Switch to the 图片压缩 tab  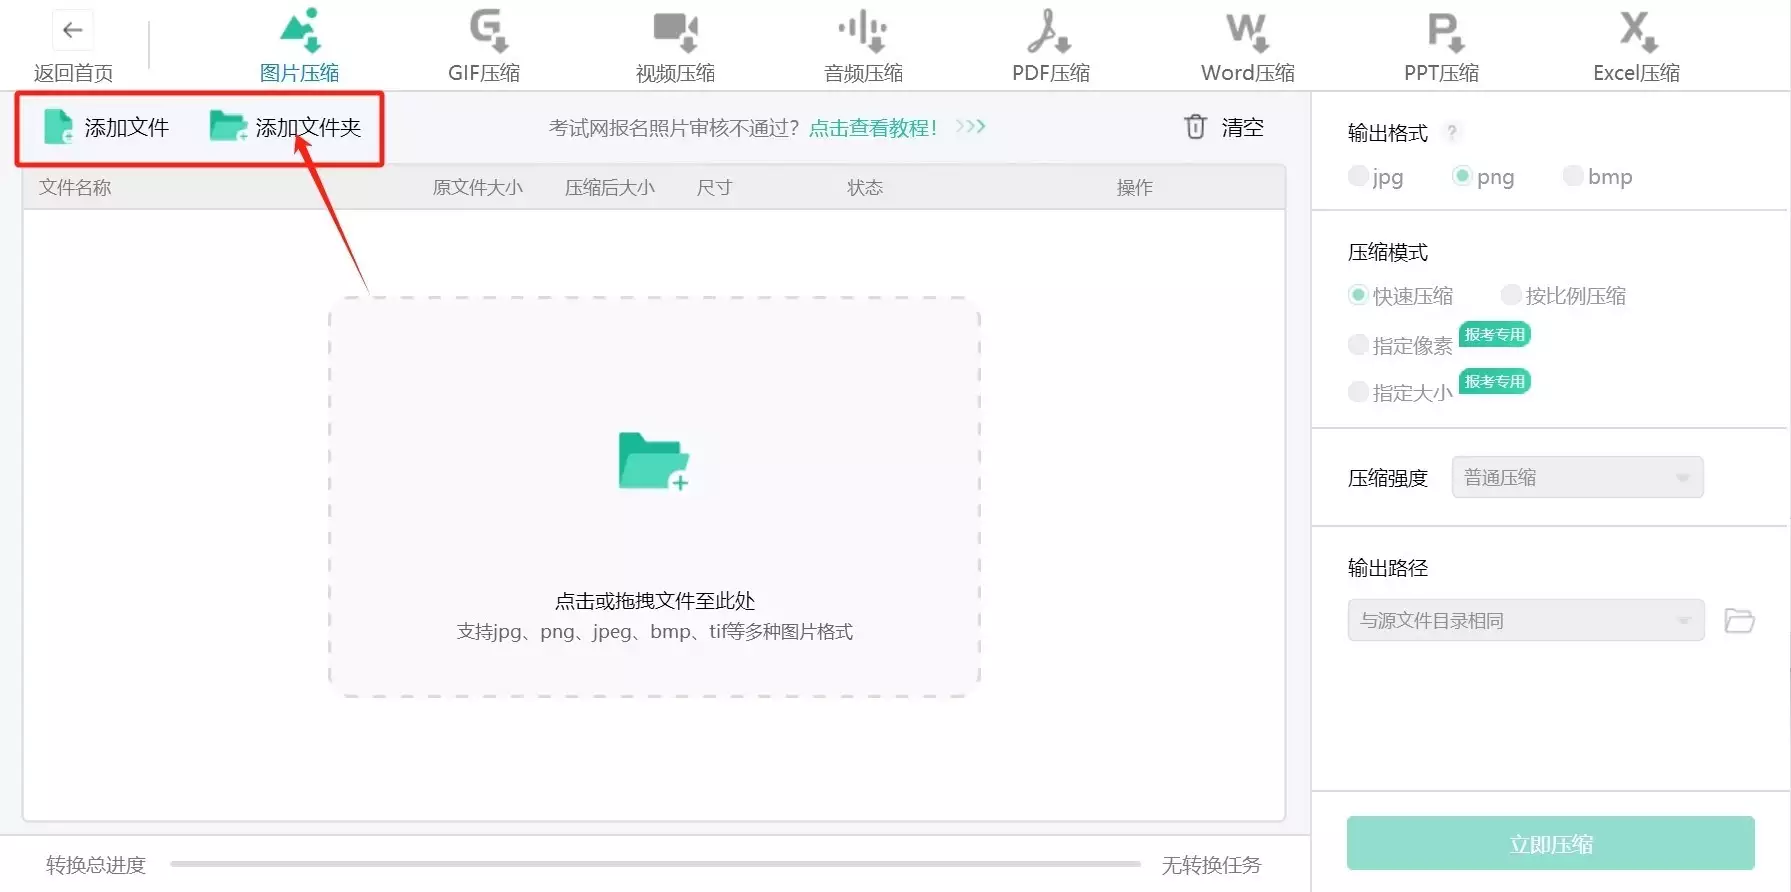point(299,46)
